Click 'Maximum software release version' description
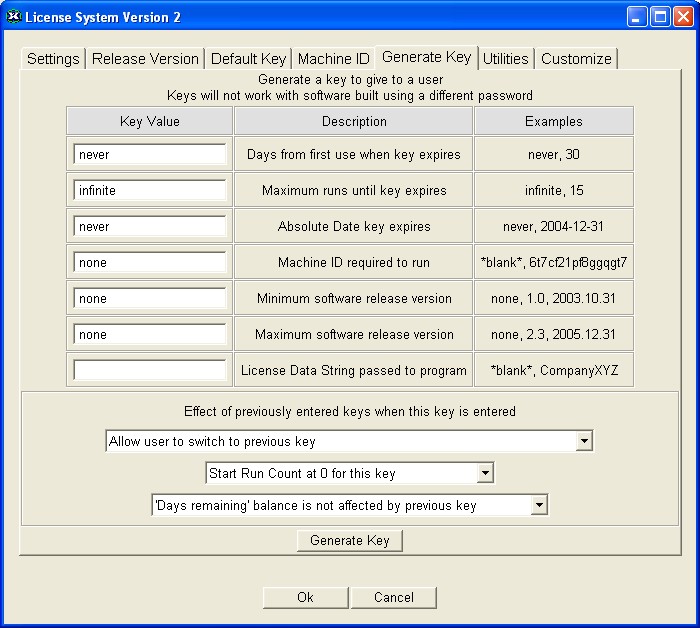Viewport: 700px width, 628px height. tap(354, 334)
